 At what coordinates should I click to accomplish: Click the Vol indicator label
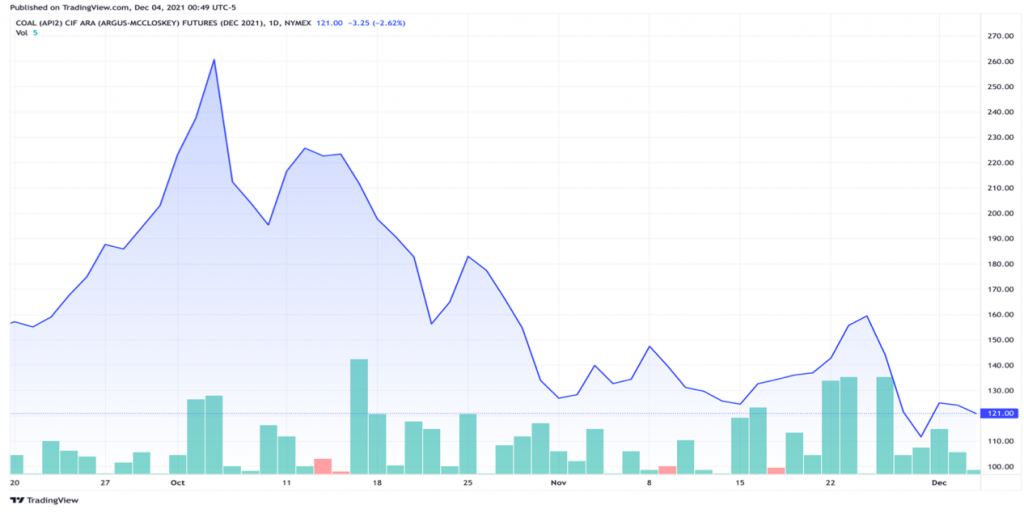coord(20,33)
